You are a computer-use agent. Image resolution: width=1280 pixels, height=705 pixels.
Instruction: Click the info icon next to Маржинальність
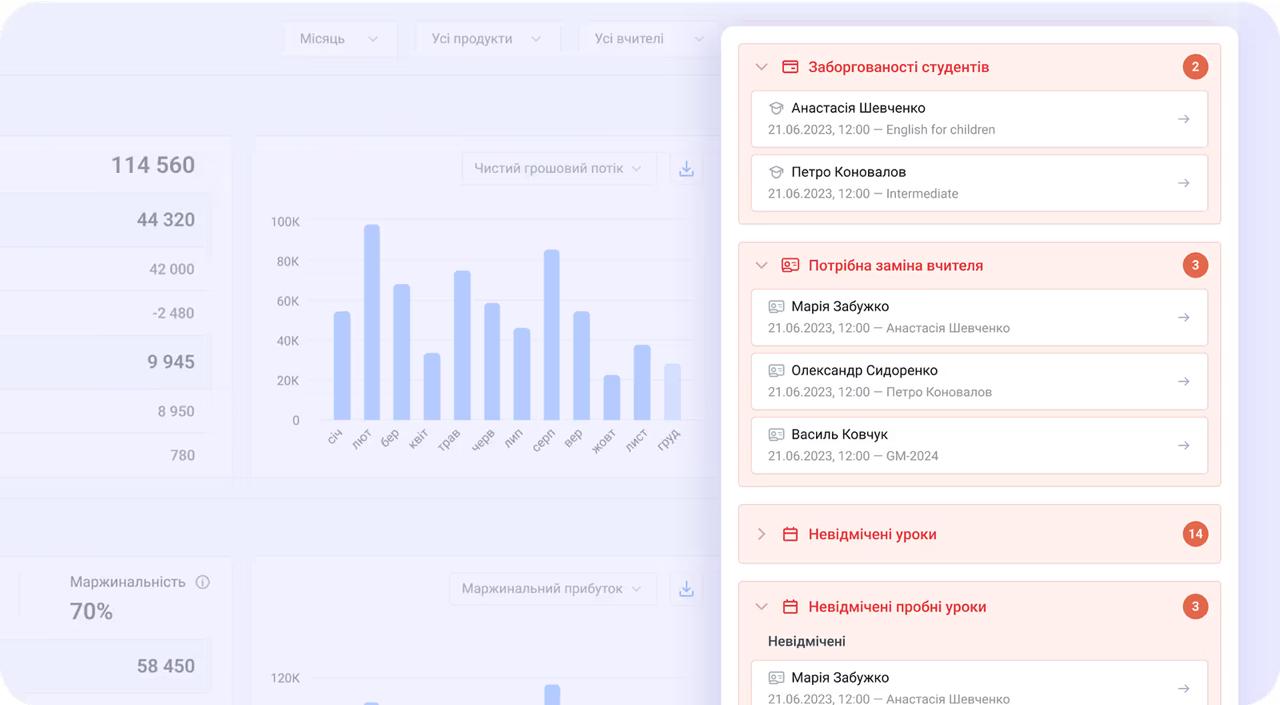203,582
